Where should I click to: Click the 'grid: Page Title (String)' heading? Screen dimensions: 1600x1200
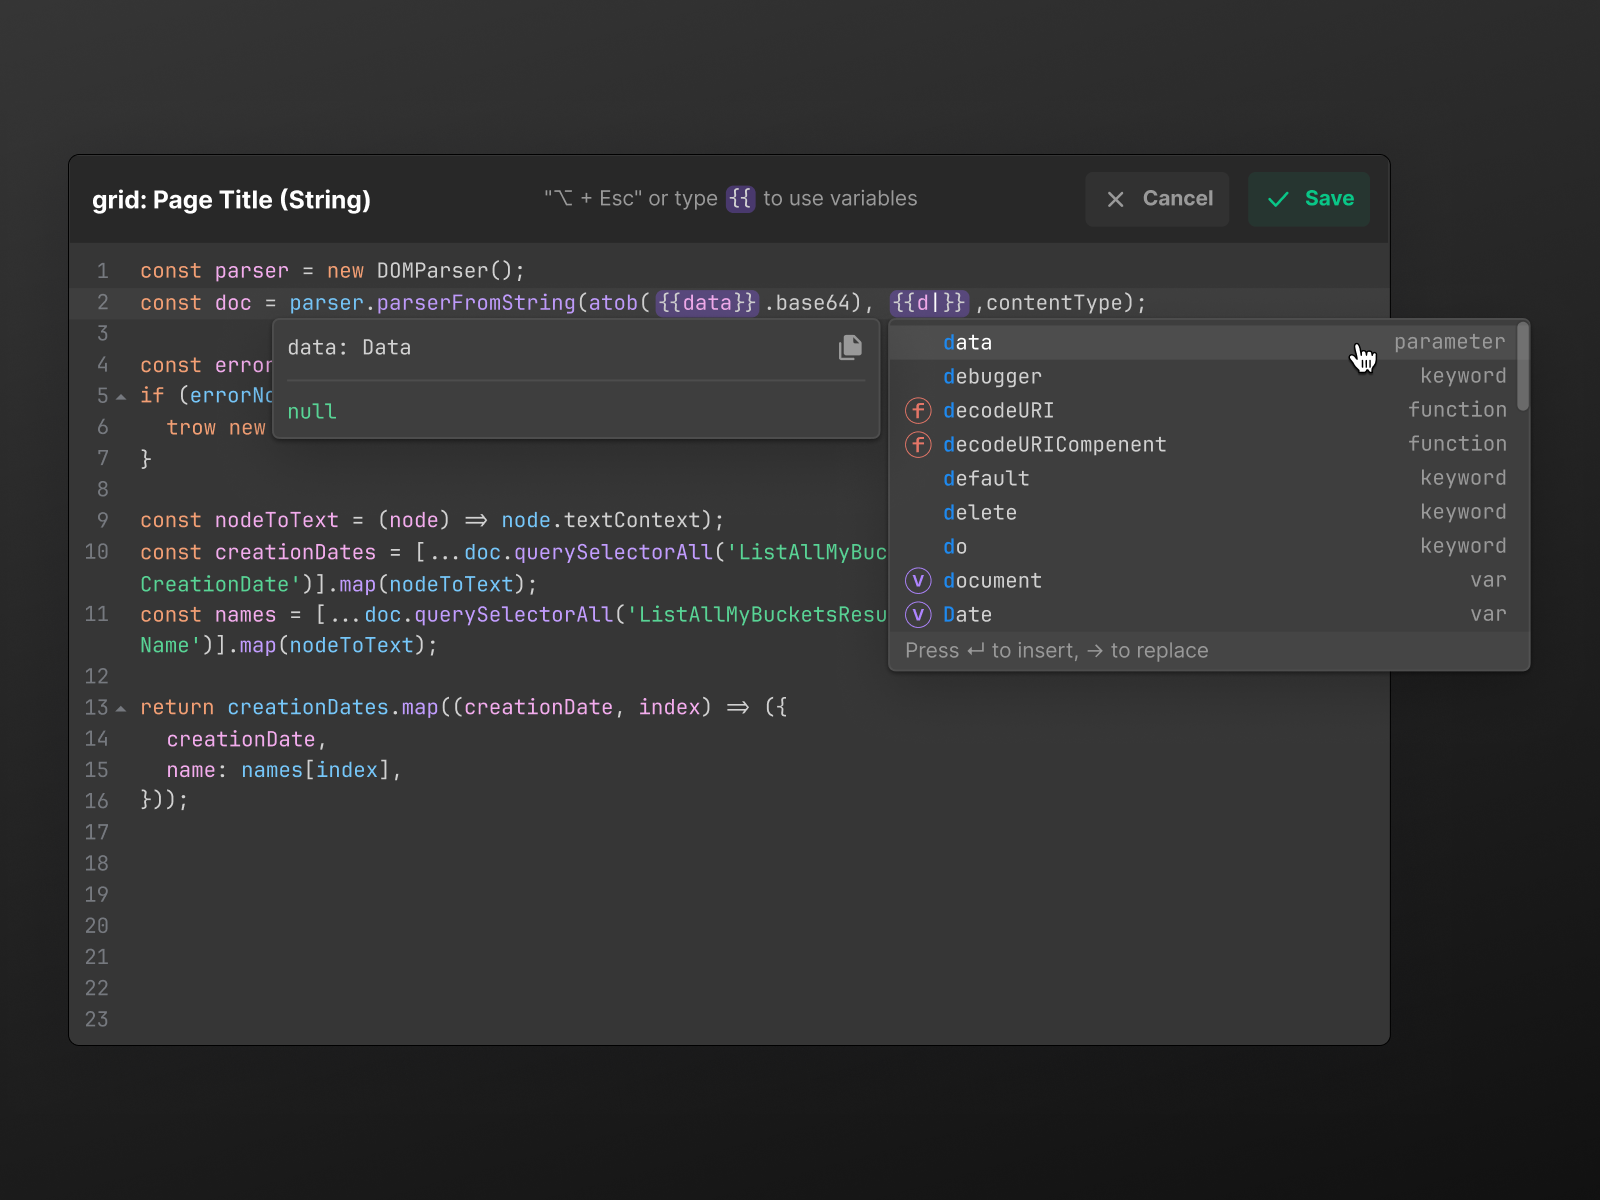point(232,200)
